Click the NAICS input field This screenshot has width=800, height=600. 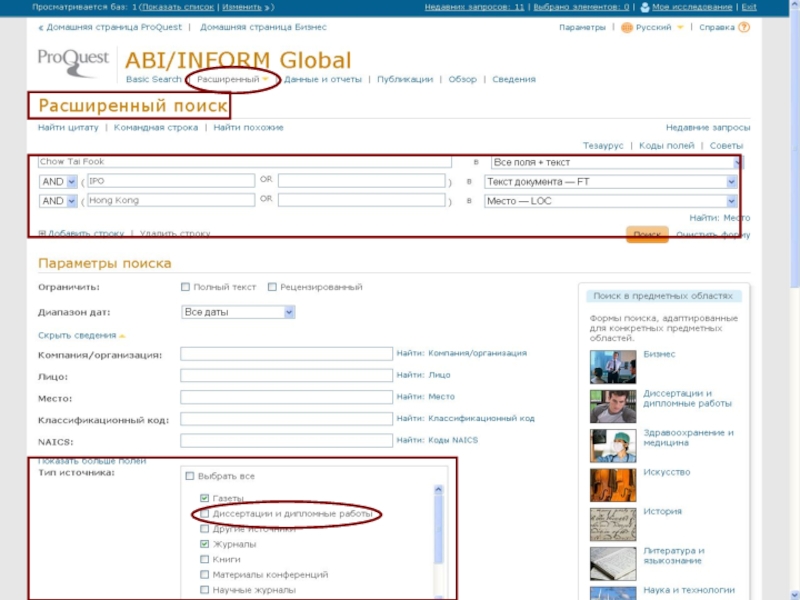pos(286,440)
